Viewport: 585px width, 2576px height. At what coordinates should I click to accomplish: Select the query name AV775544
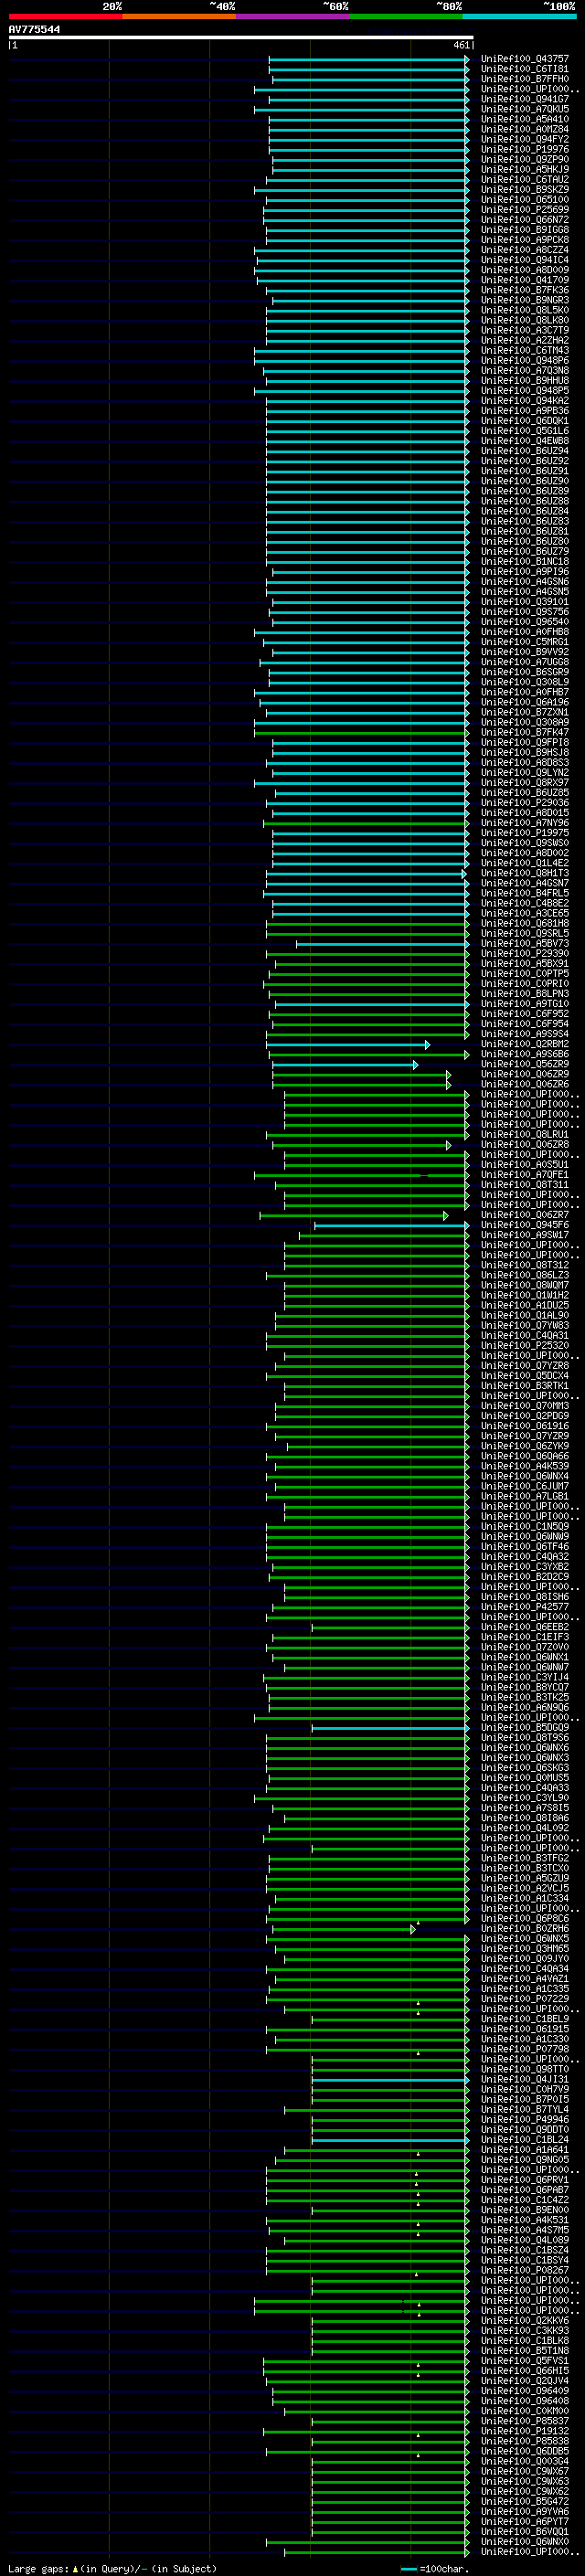(34, 30)
